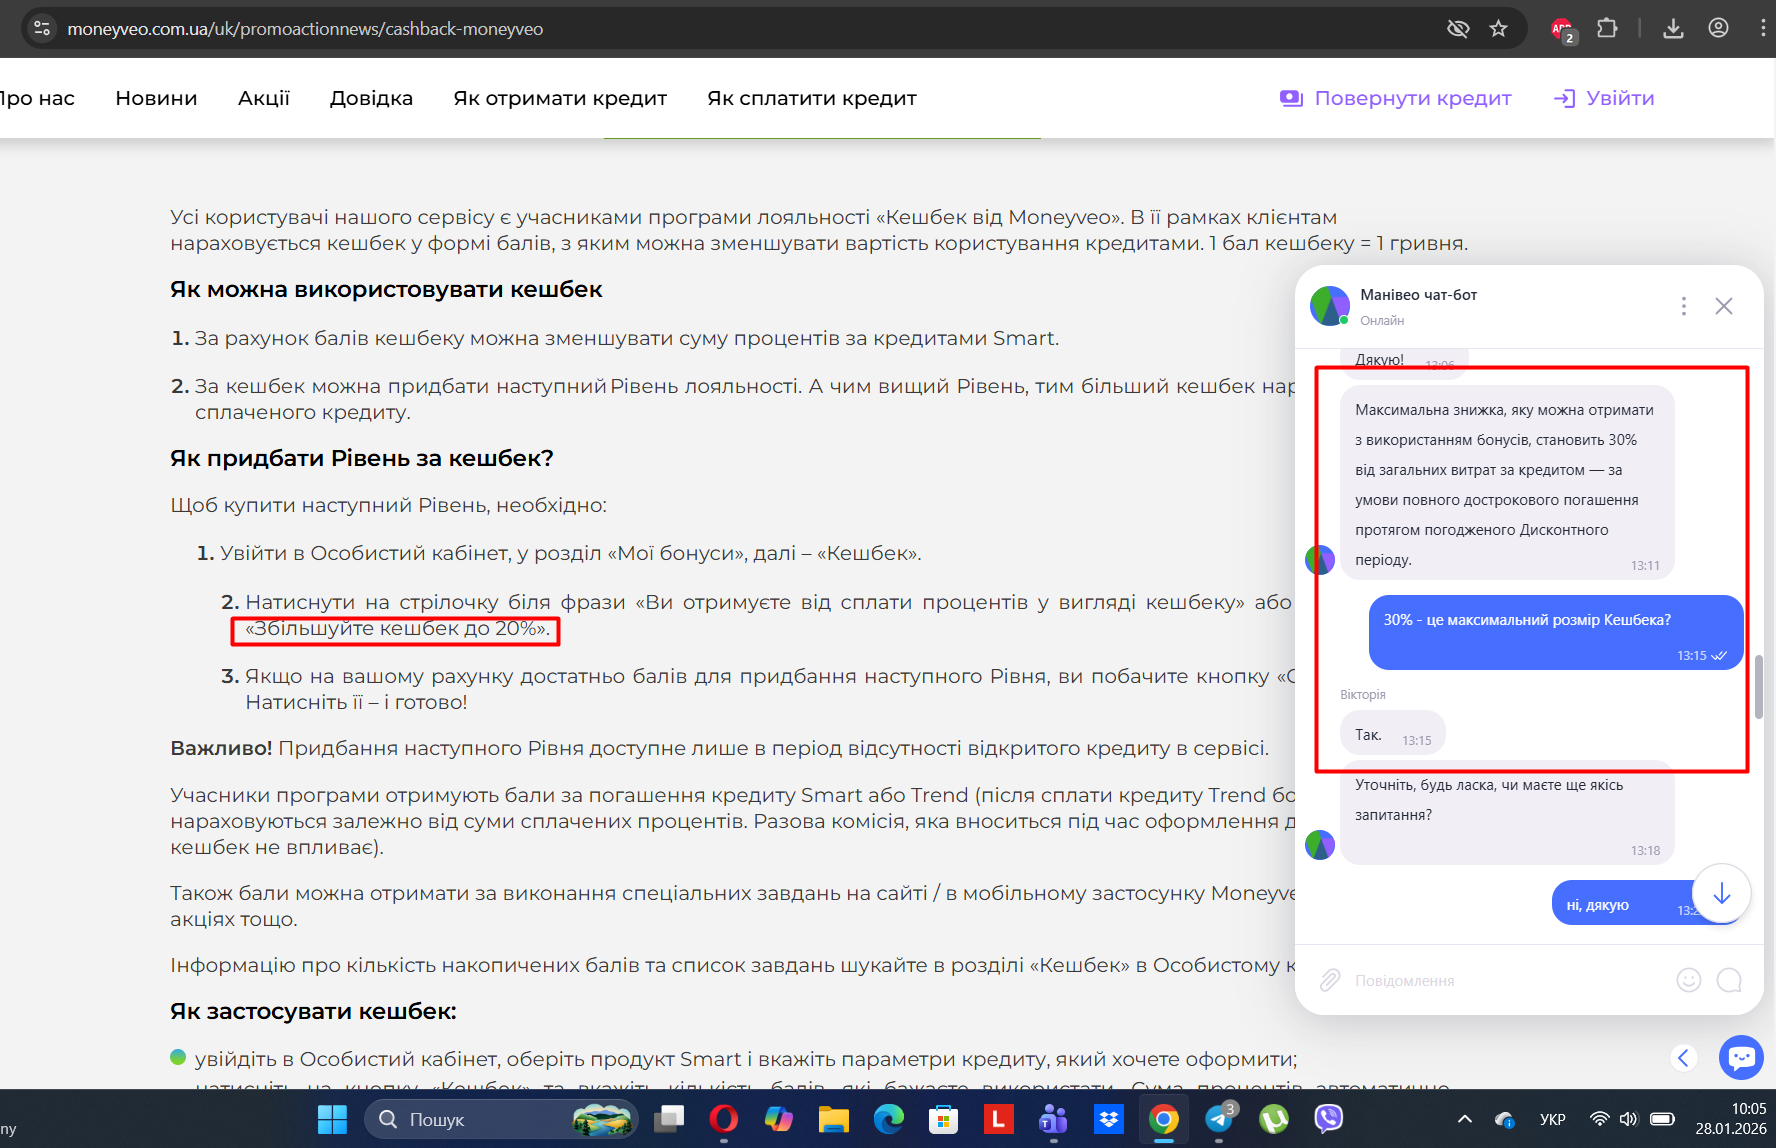Click the tracking protection eye icon
This screenshot has width=1776, height=1148.
(1458, 28)
